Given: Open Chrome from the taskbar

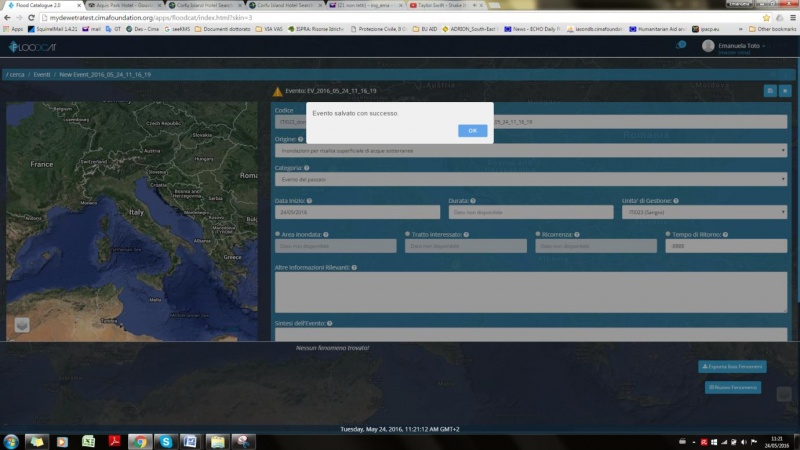Looking at the screenshot, I should click(x=140, y=441).
